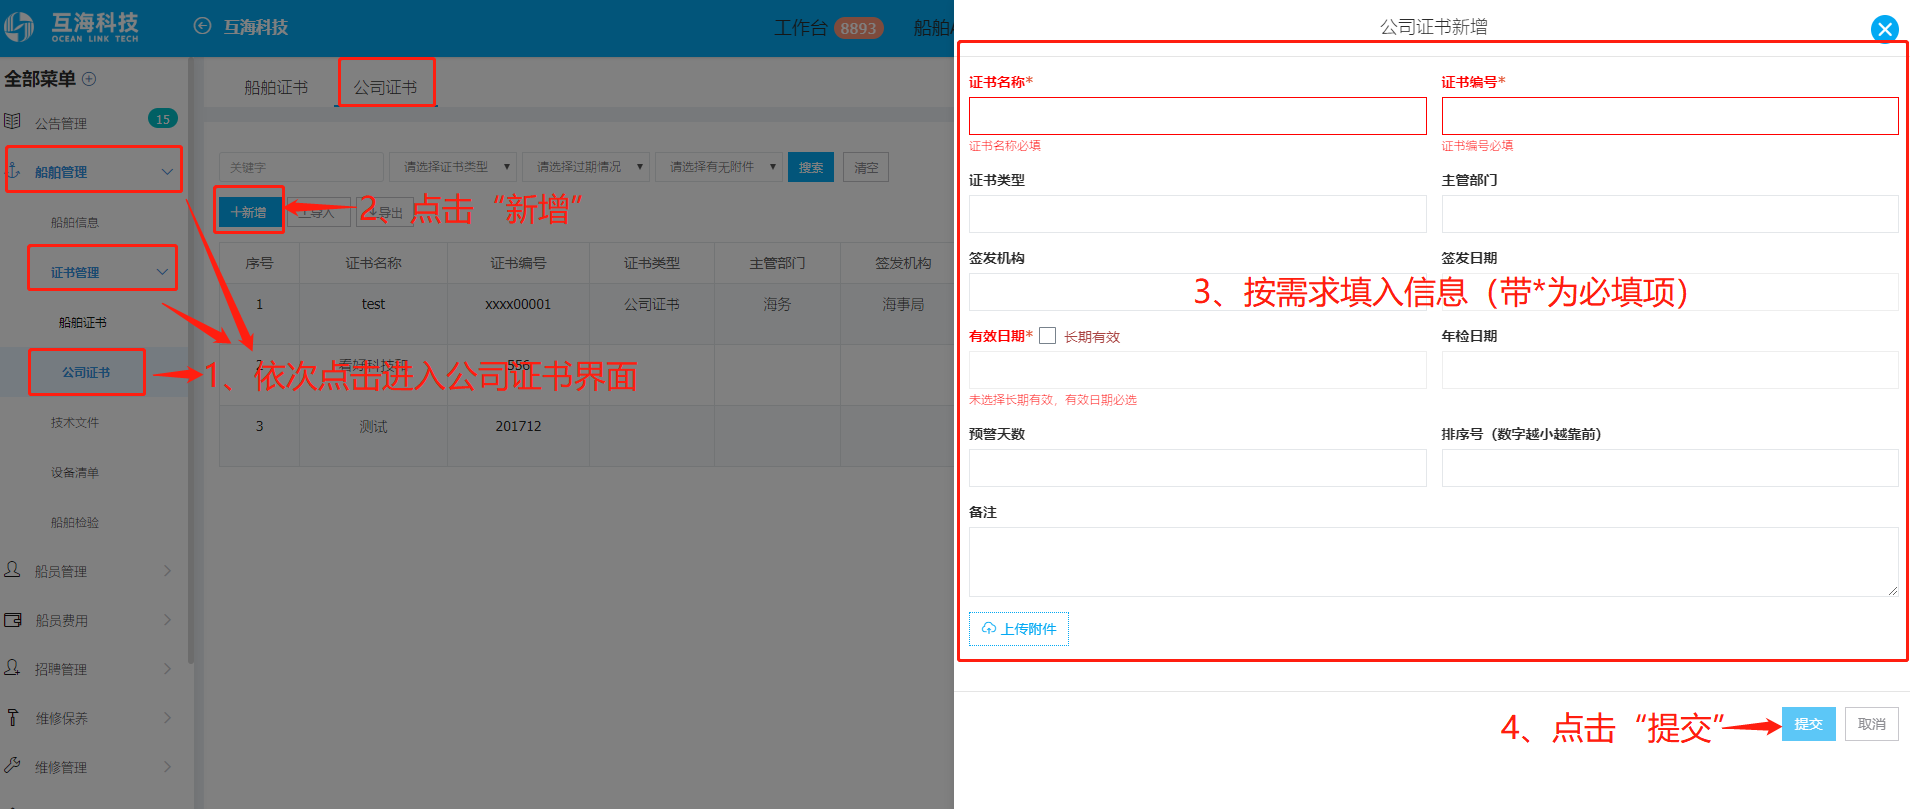Click the 15 notification badge on 公告管理
Viewport: 1910px width, 809px height.
tap(163, 119)
